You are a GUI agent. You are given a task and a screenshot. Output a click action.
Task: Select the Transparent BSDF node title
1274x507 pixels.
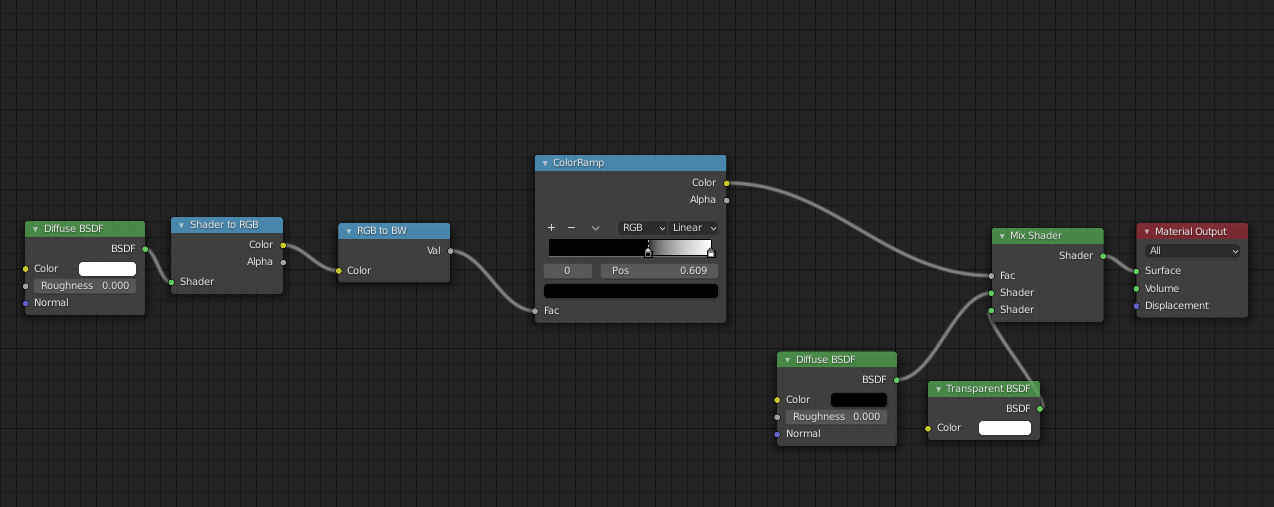click(988, 389)
